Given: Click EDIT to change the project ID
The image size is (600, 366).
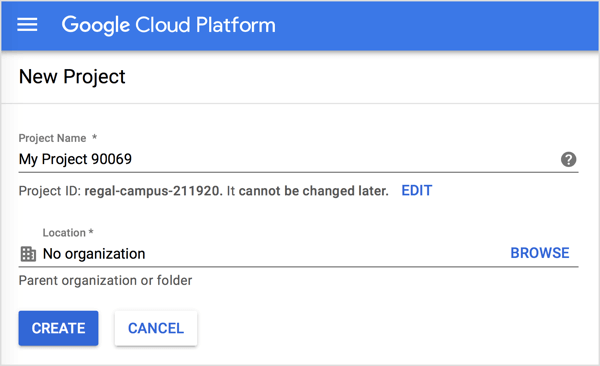Looking at the screenshot, I should coord(417,191).
